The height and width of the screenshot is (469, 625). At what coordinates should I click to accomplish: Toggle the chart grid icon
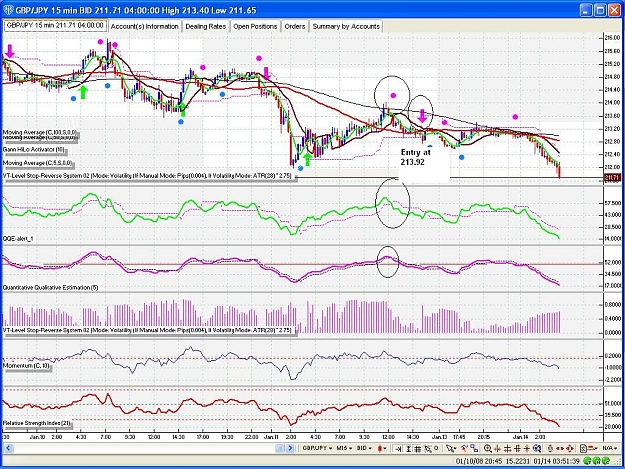(418, 449)
